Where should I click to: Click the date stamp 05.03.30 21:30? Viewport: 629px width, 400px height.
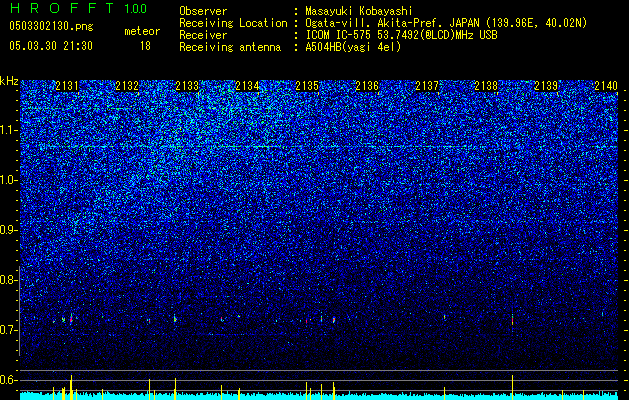(x=51, y=46)
